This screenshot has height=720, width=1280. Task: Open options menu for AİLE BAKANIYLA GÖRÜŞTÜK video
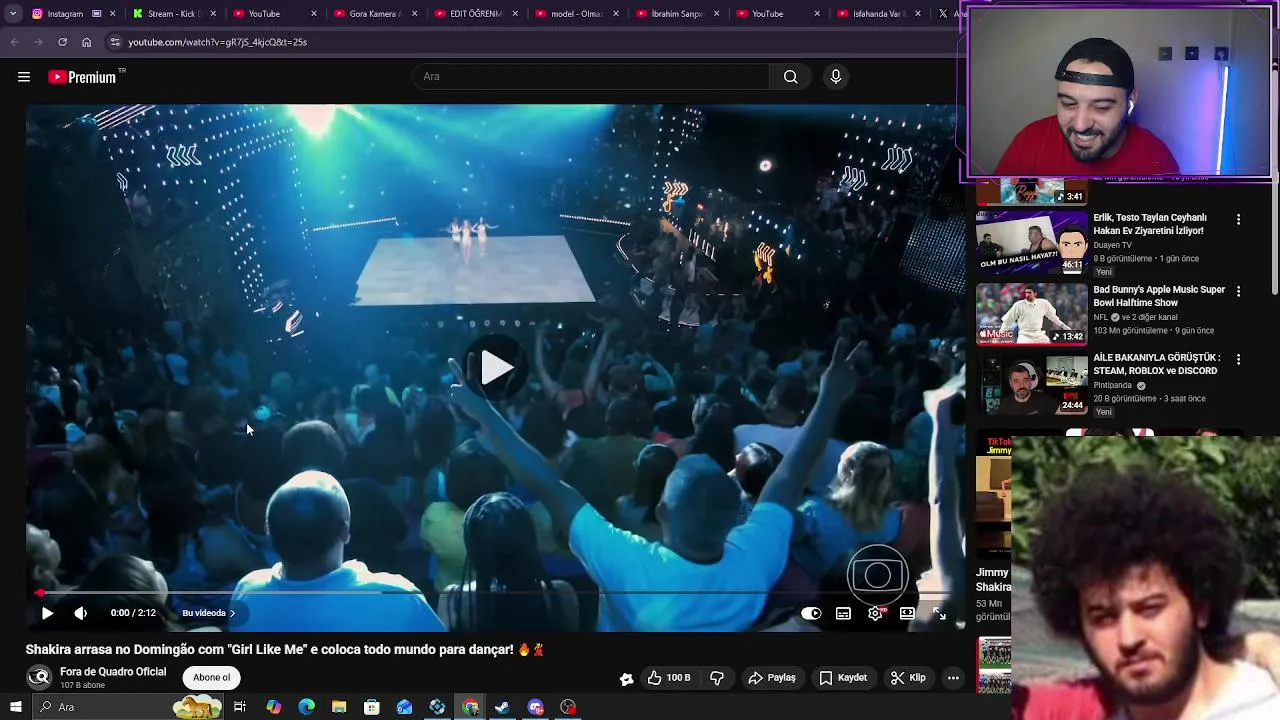click(x=1238, y=359)
